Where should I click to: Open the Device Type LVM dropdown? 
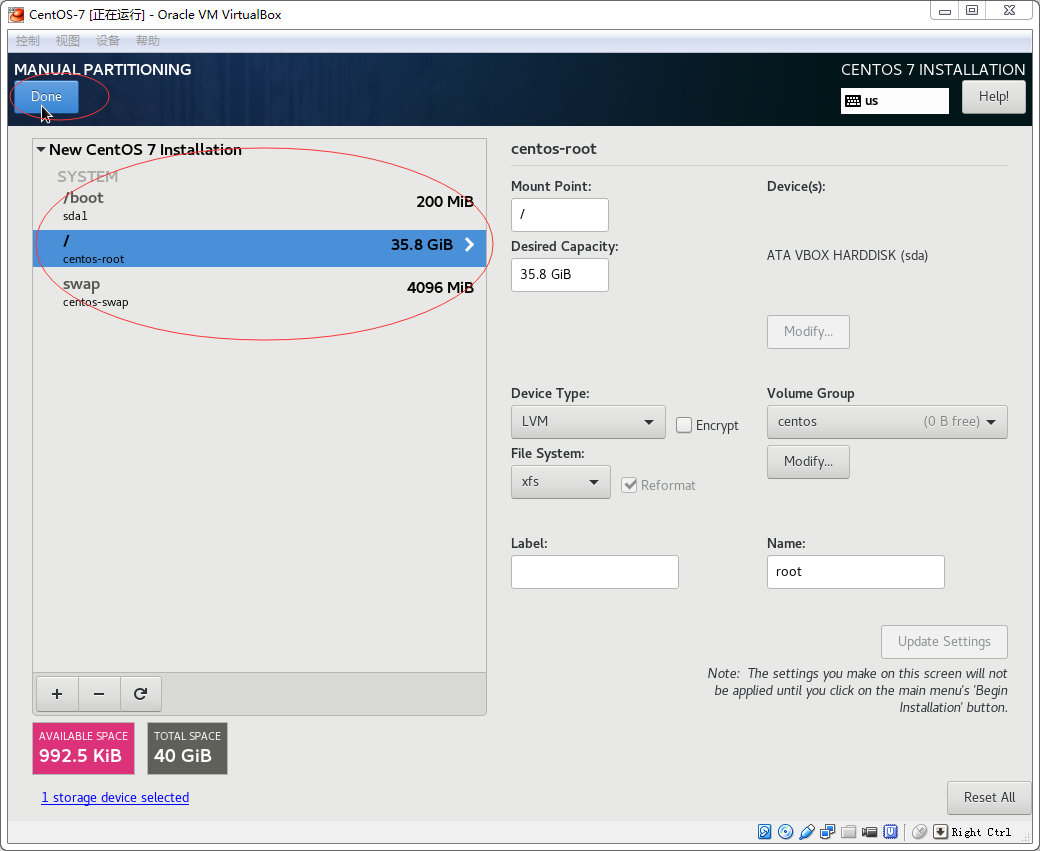coord(588,422)
